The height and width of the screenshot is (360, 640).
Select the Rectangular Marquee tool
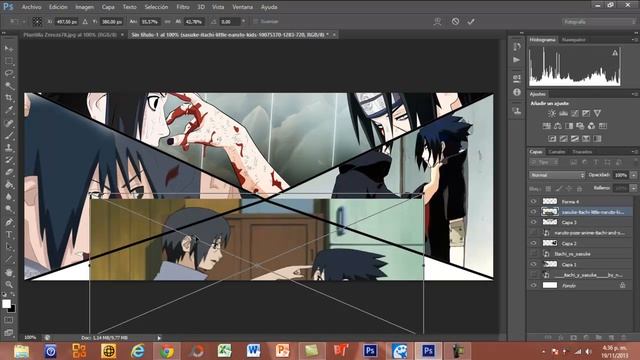coord(9,61)
